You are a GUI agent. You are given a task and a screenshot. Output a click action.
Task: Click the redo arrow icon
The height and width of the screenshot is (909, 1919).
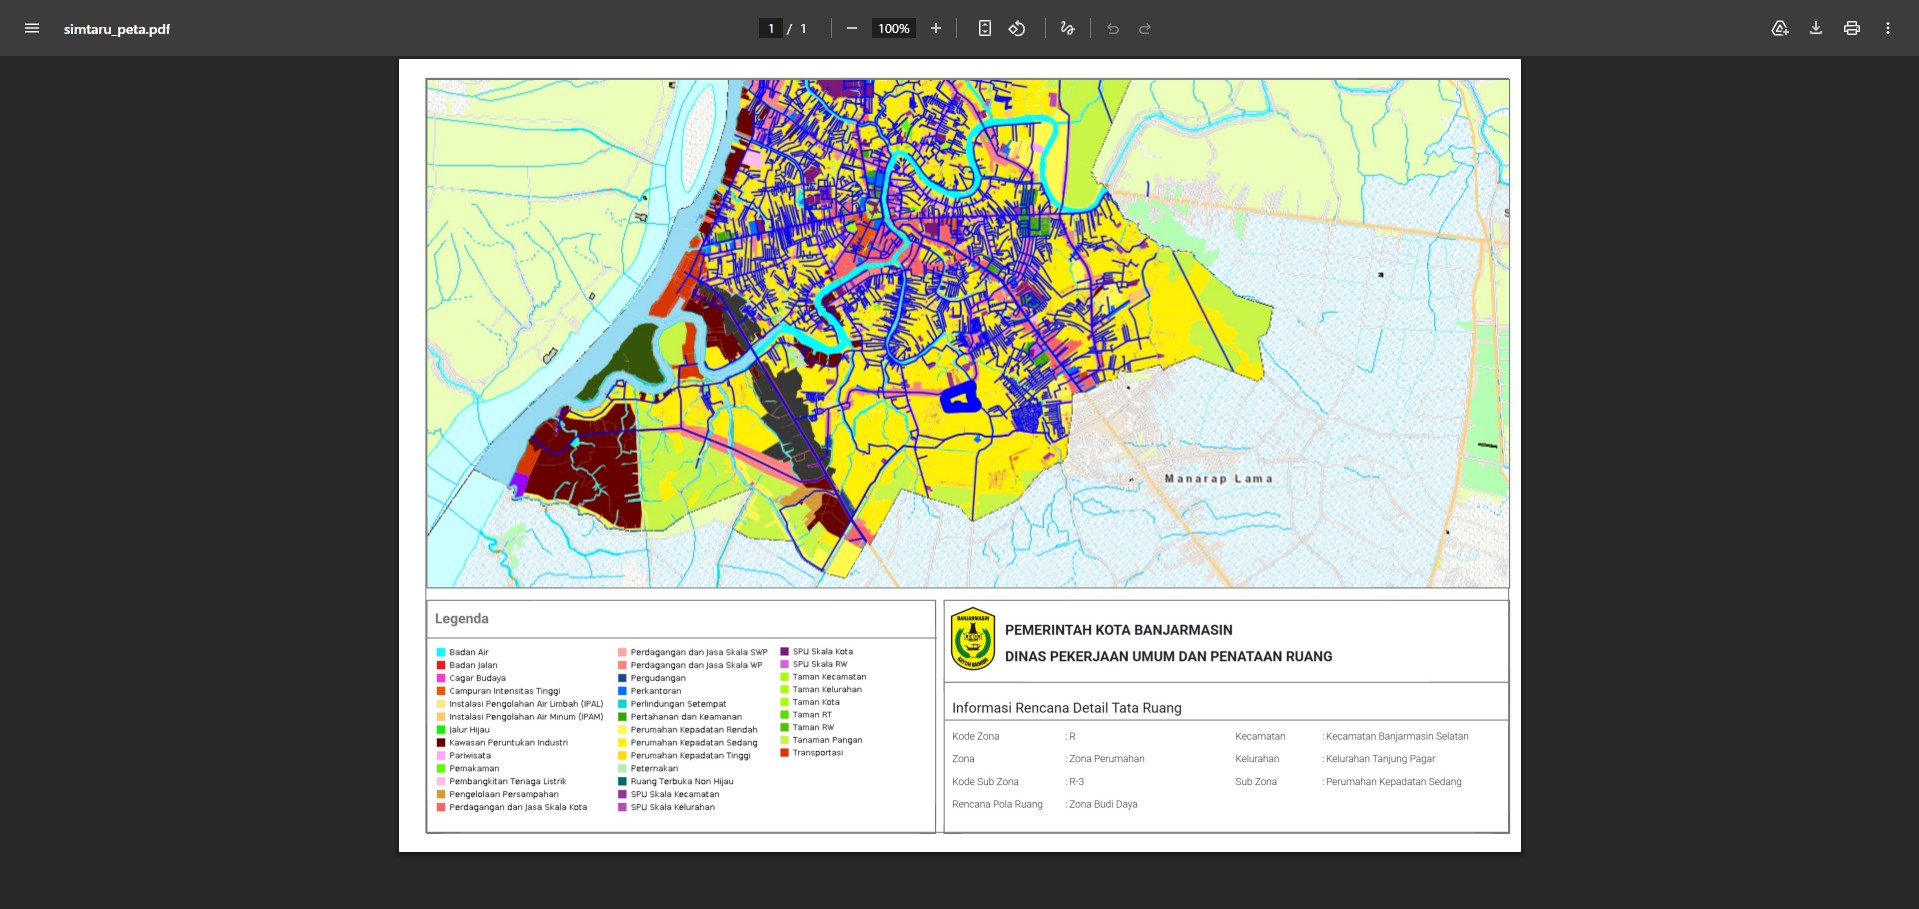click(x=1145, y=28)
